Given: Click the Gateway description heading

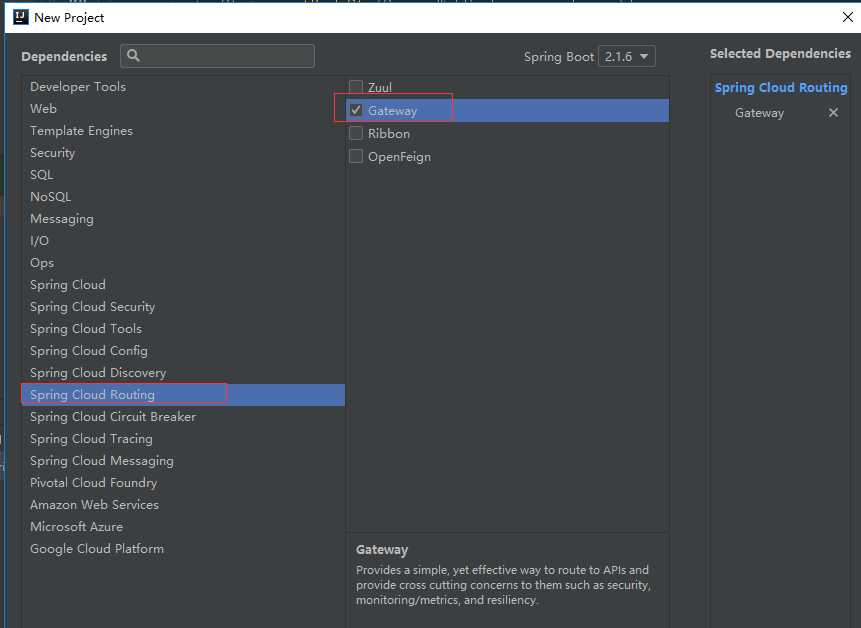Looking at the screenshot, I should click(x=382, y=550).
